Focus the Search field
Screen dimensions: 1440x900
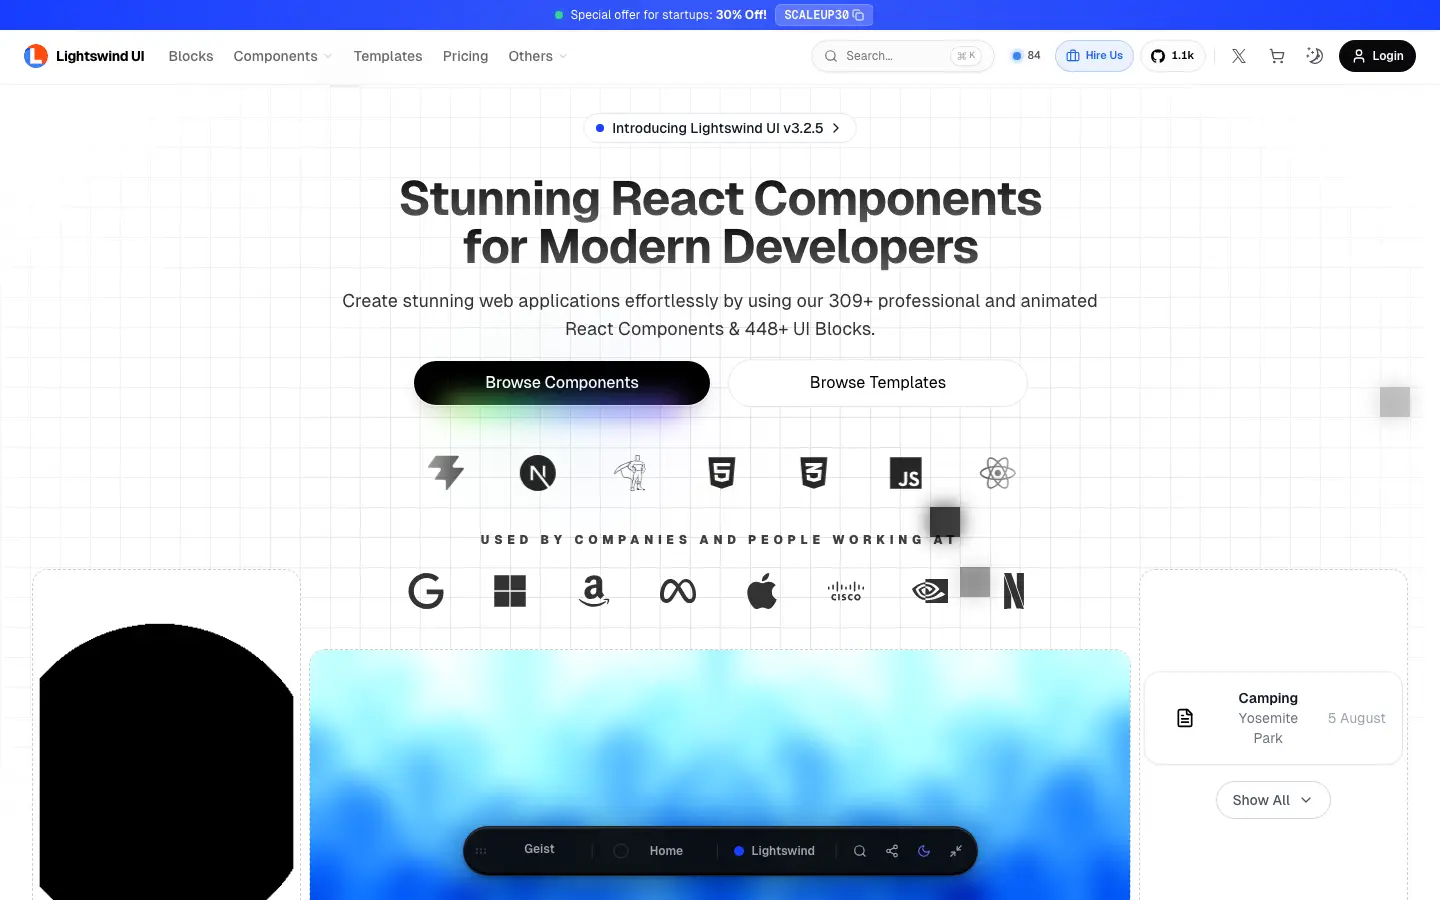click(902, 56)
